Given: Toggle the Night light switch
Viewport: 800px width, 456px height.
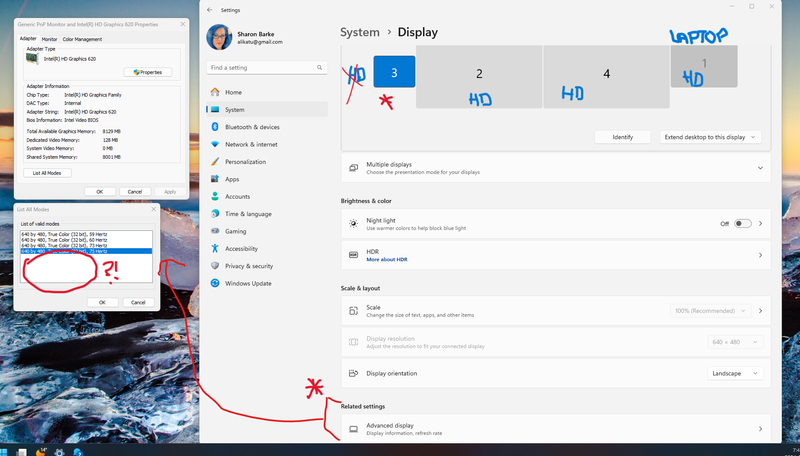Looking at the screenshot, I should pyautogui.click(x=742, y=224).
